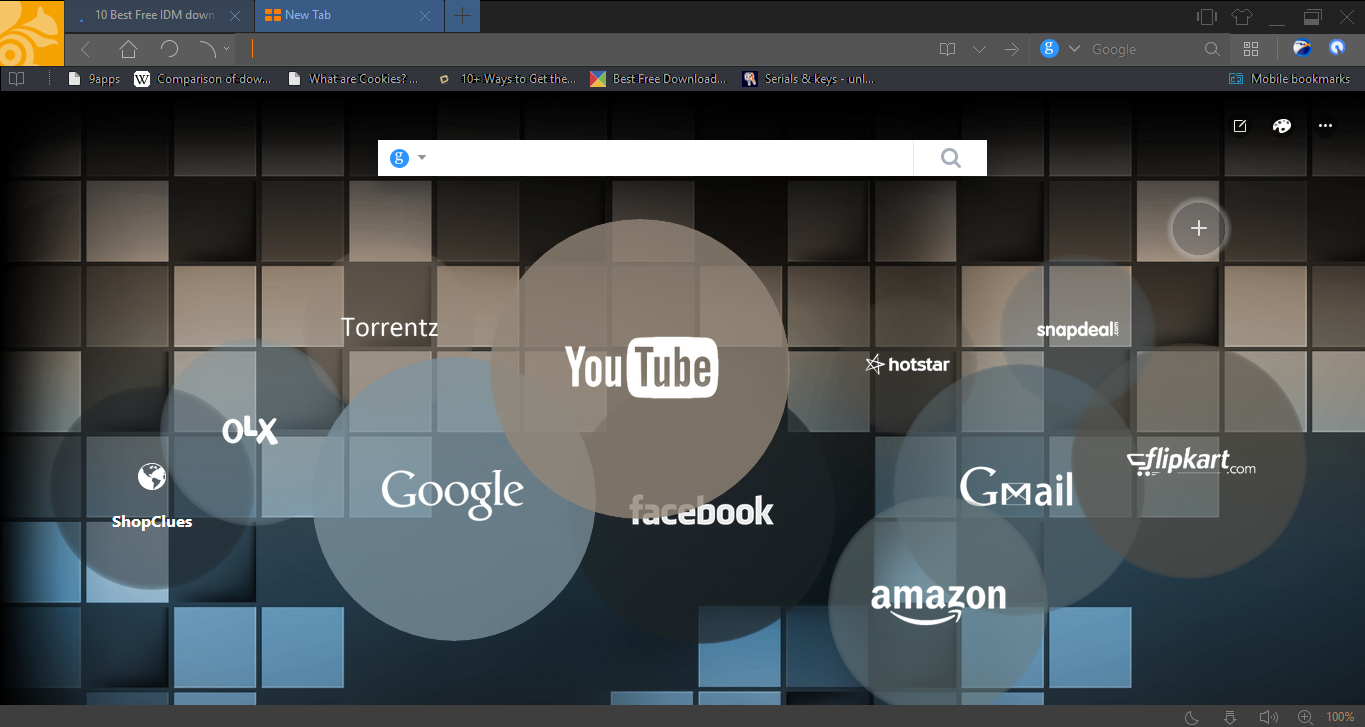Open the 10+ Ways to Get the... bookmark
Image resolution: width=1365 pixels, height=727 pixels.
pos(507,79)
